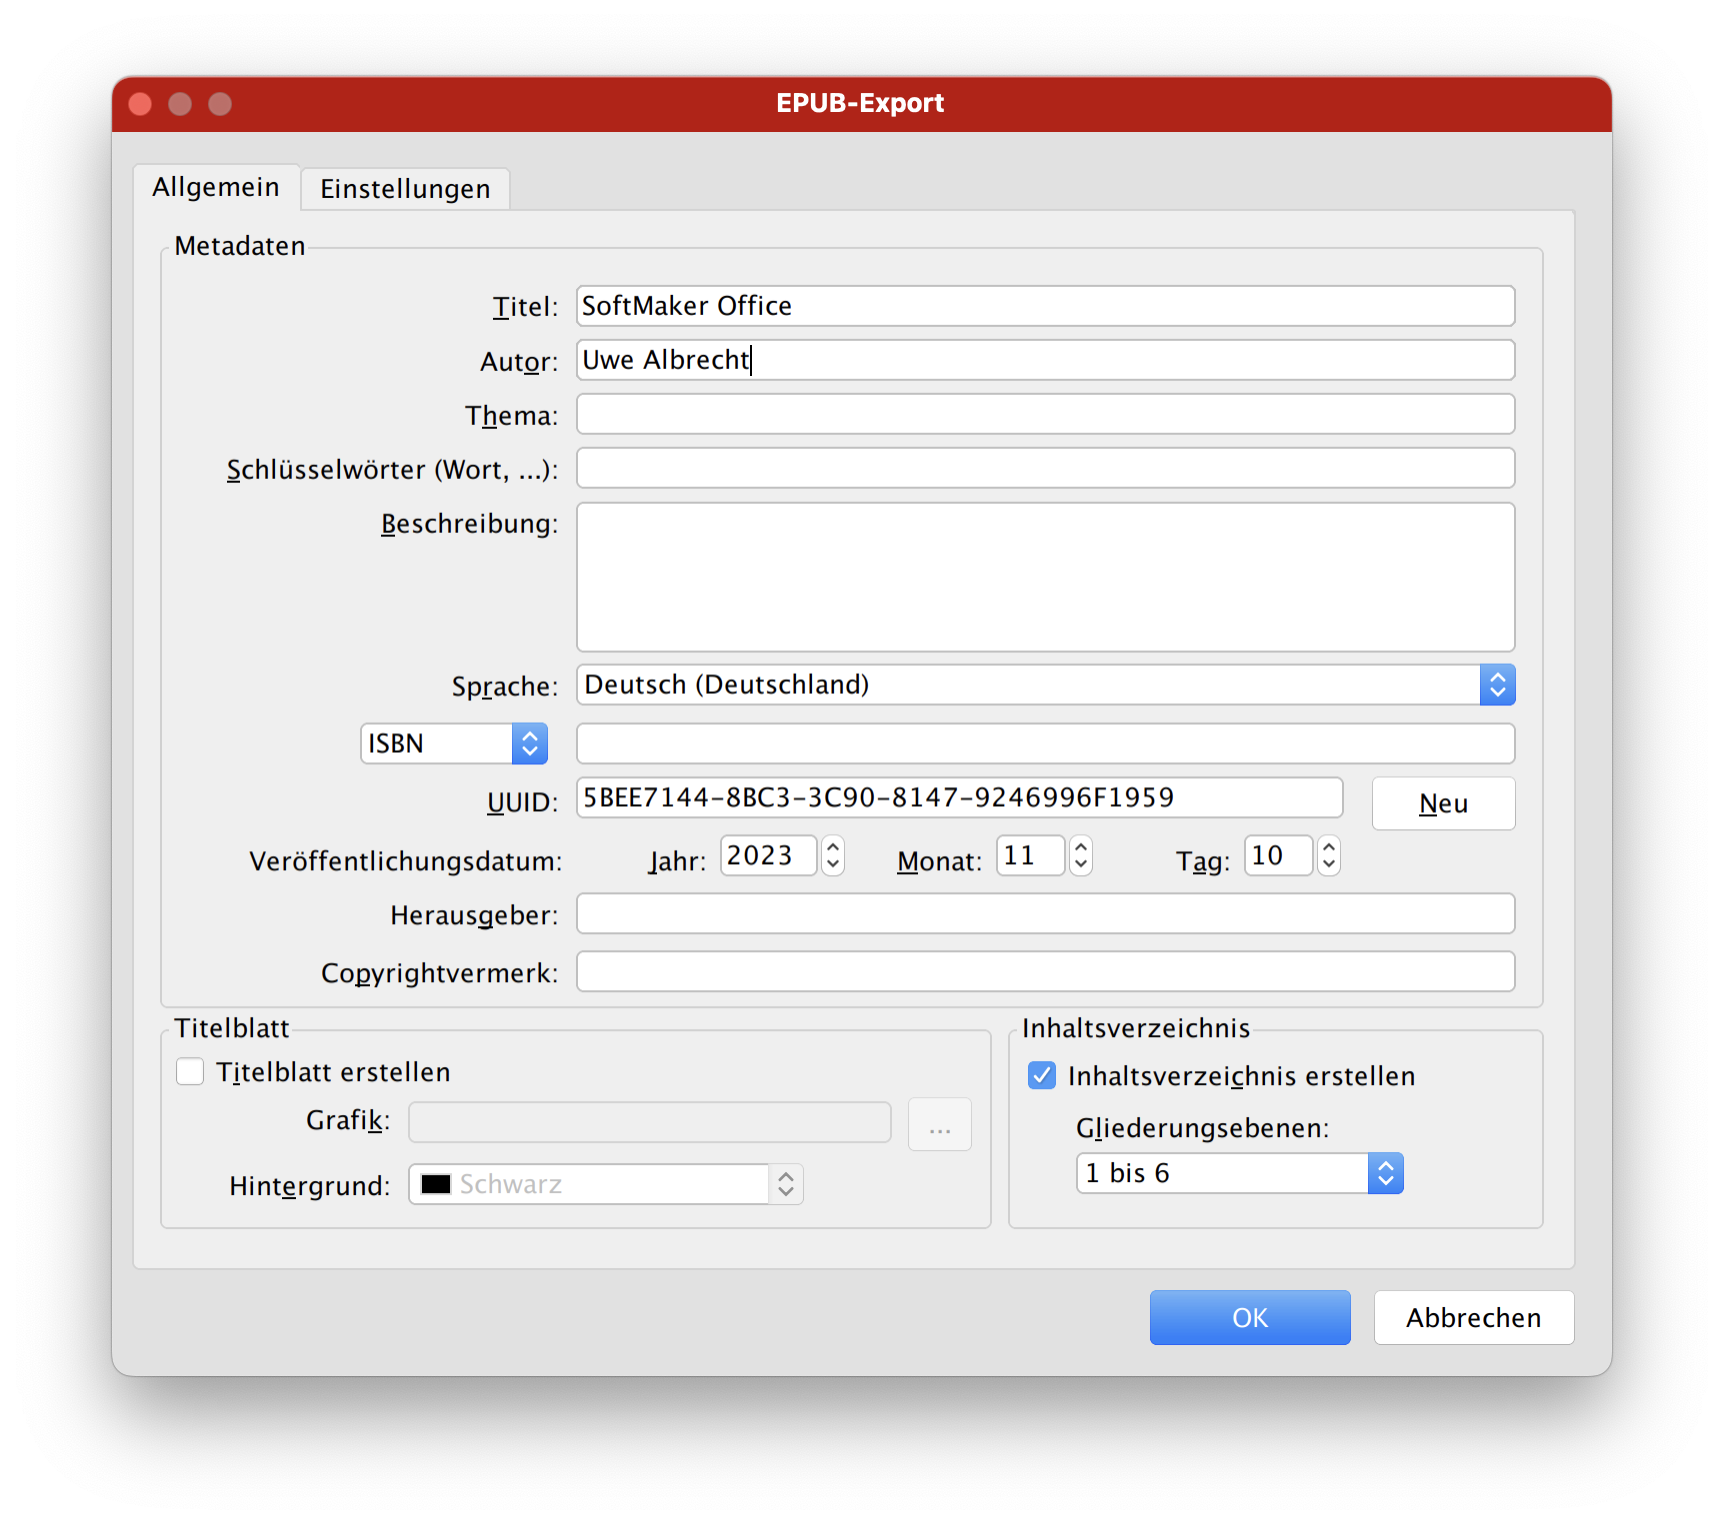Click Neu to generate a new UUID
This screenshot has width=1724, height=1524.
[1443, 803]
